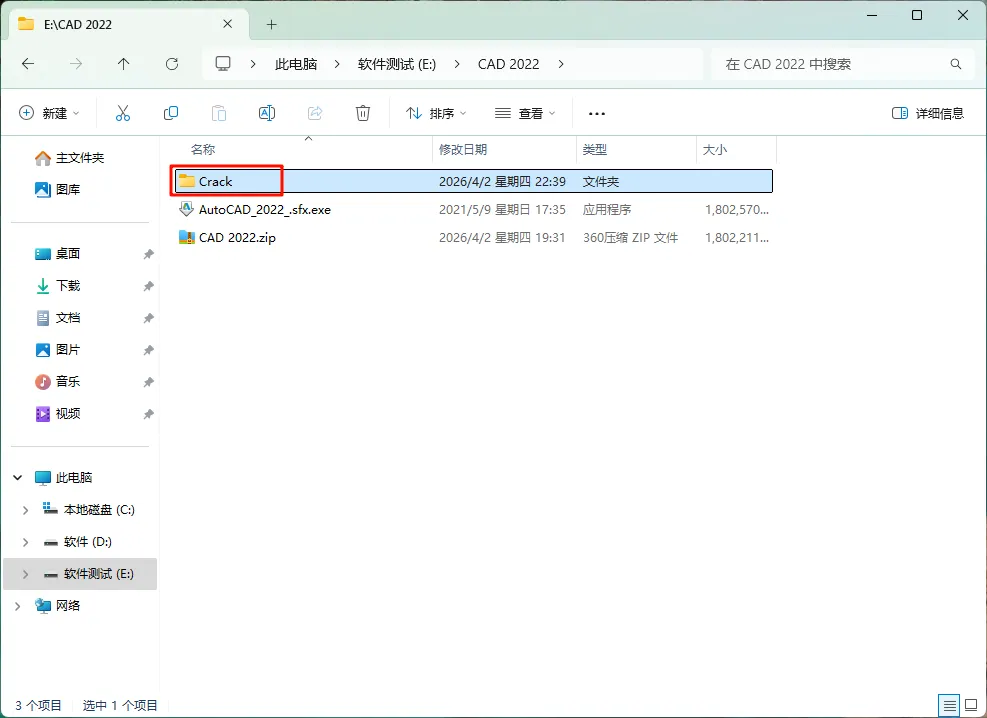987x718 pixels.
Task: Select the CAD 2022.zip archive icon
Action: point(186,237)
